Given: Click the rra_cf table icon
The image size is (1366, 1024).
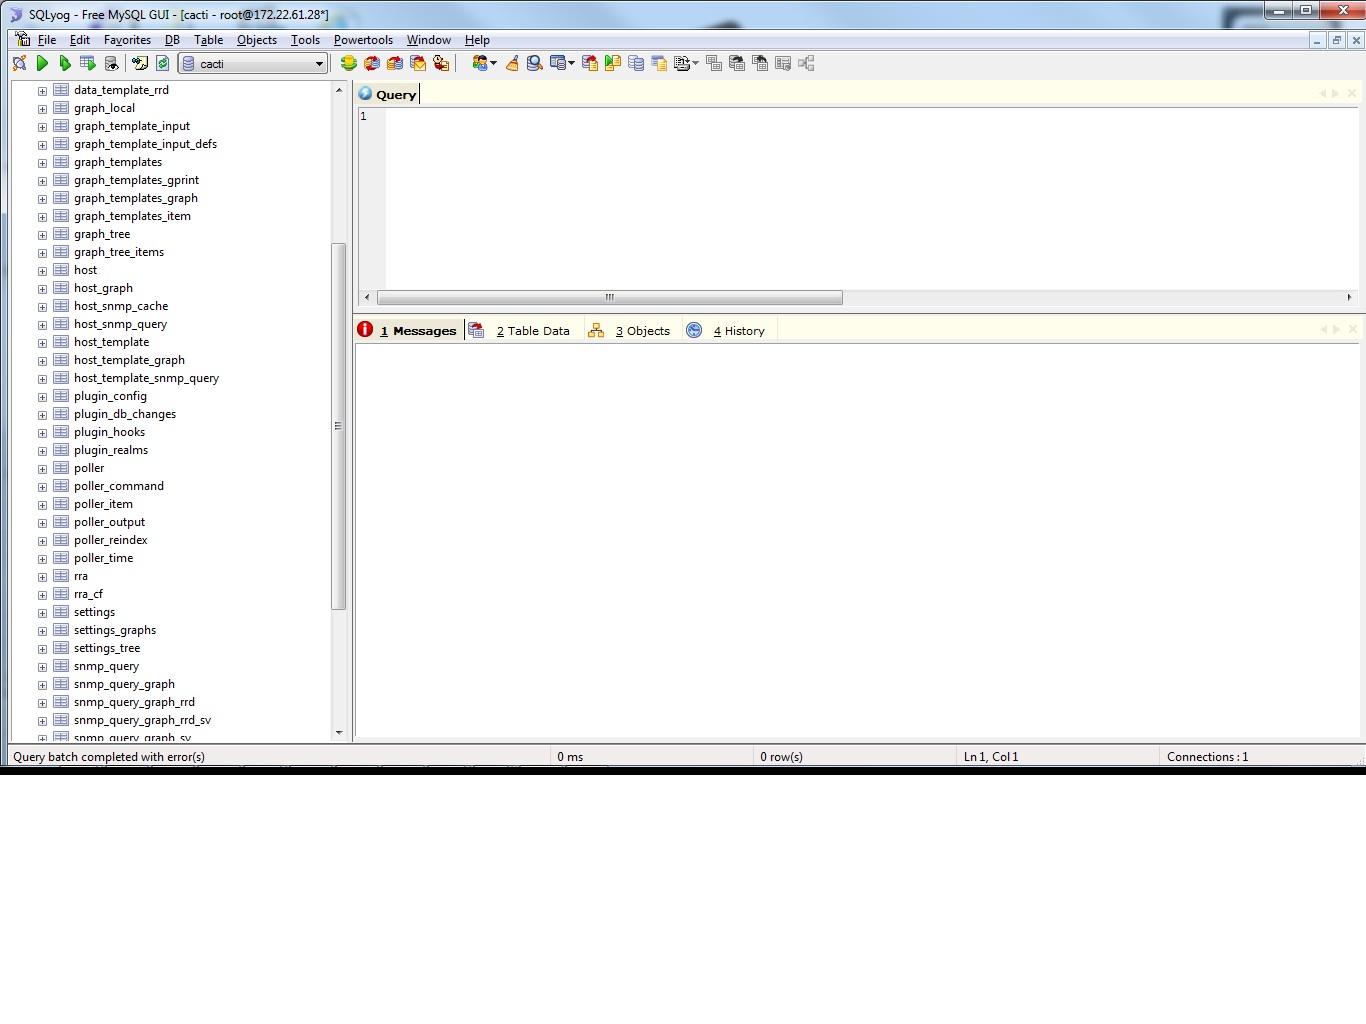Looking at the screenshot, I should coord(61,594).
